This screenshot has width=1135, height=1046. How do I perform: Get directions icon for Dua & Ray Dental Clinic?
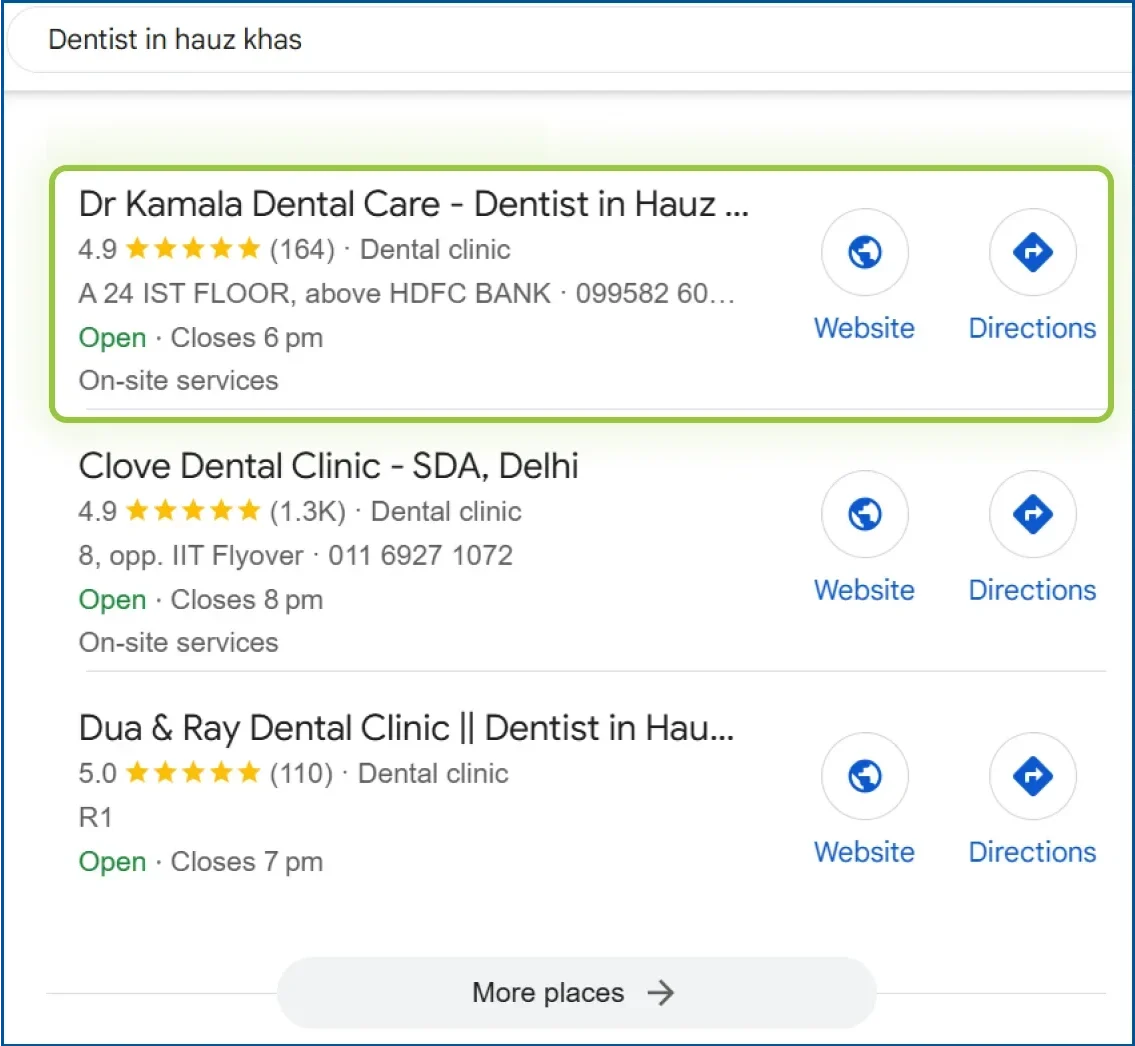click(x=1032, y=776)
